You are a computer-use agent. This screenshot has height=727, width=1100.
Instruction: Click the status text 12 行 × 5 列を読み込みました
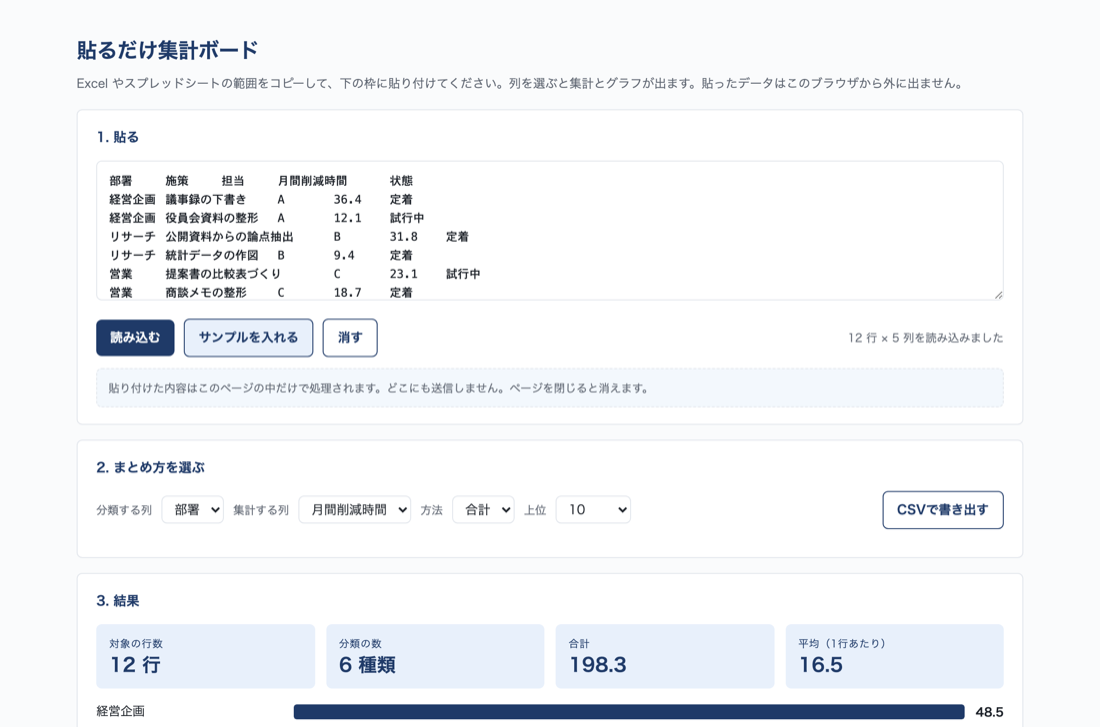[925, 338]
